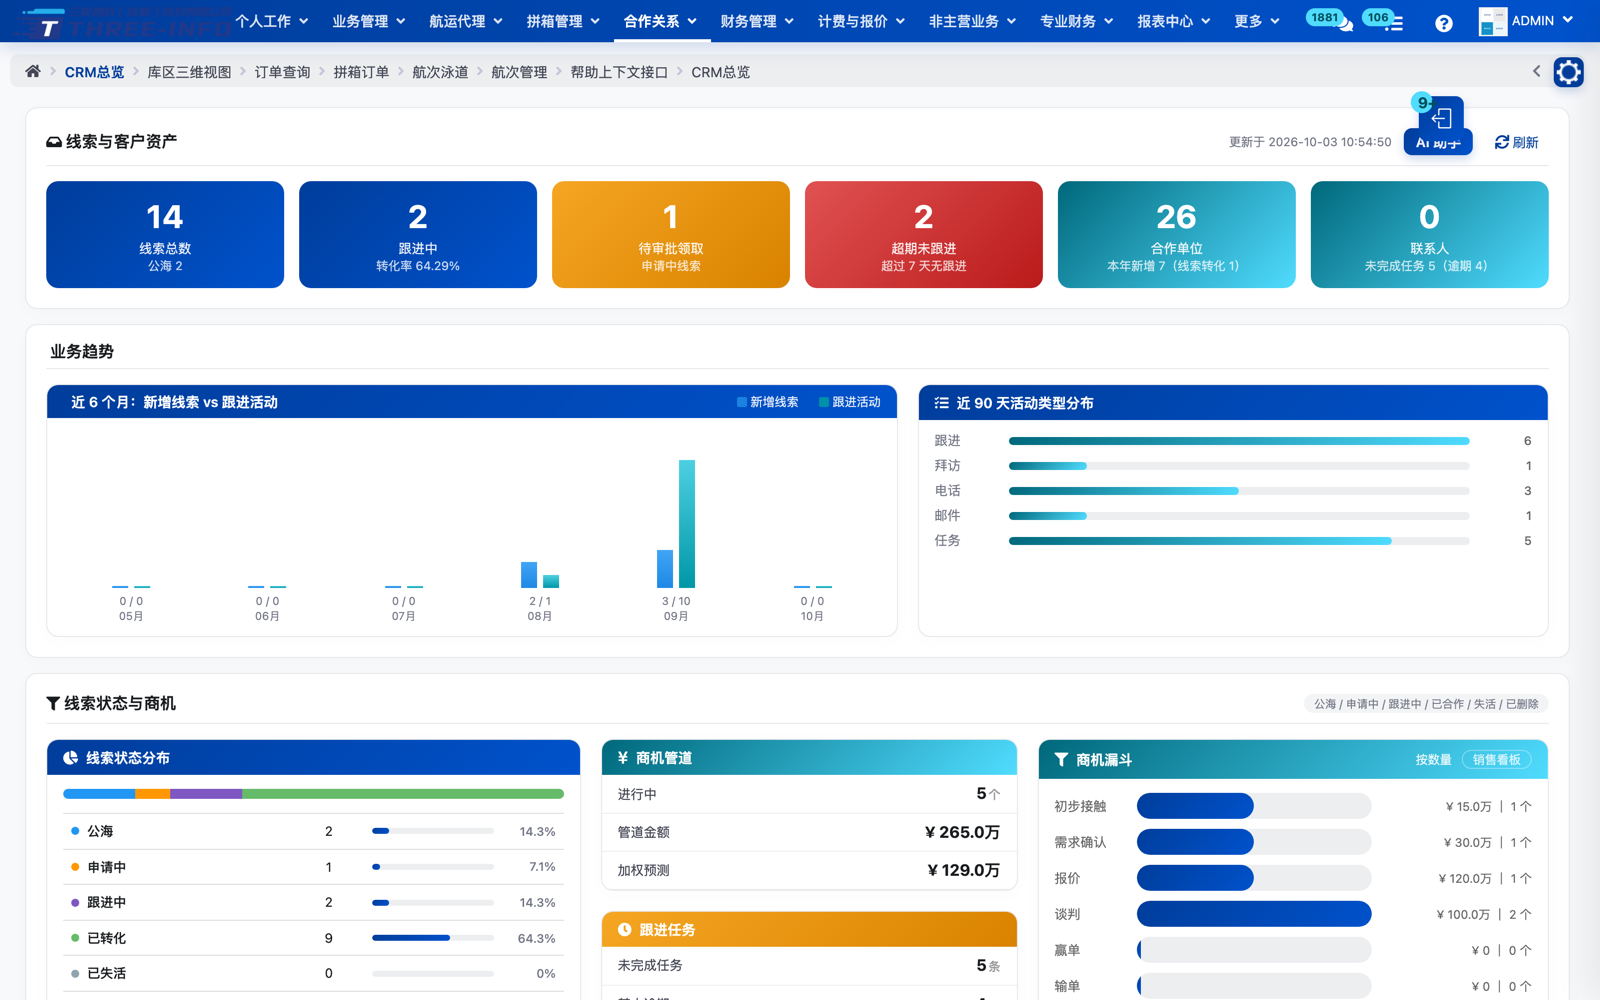Viewport: 1600px width, 1000px height.
Task: Click the floating panel icon with 9+ badge
Action: (1440, 118)
